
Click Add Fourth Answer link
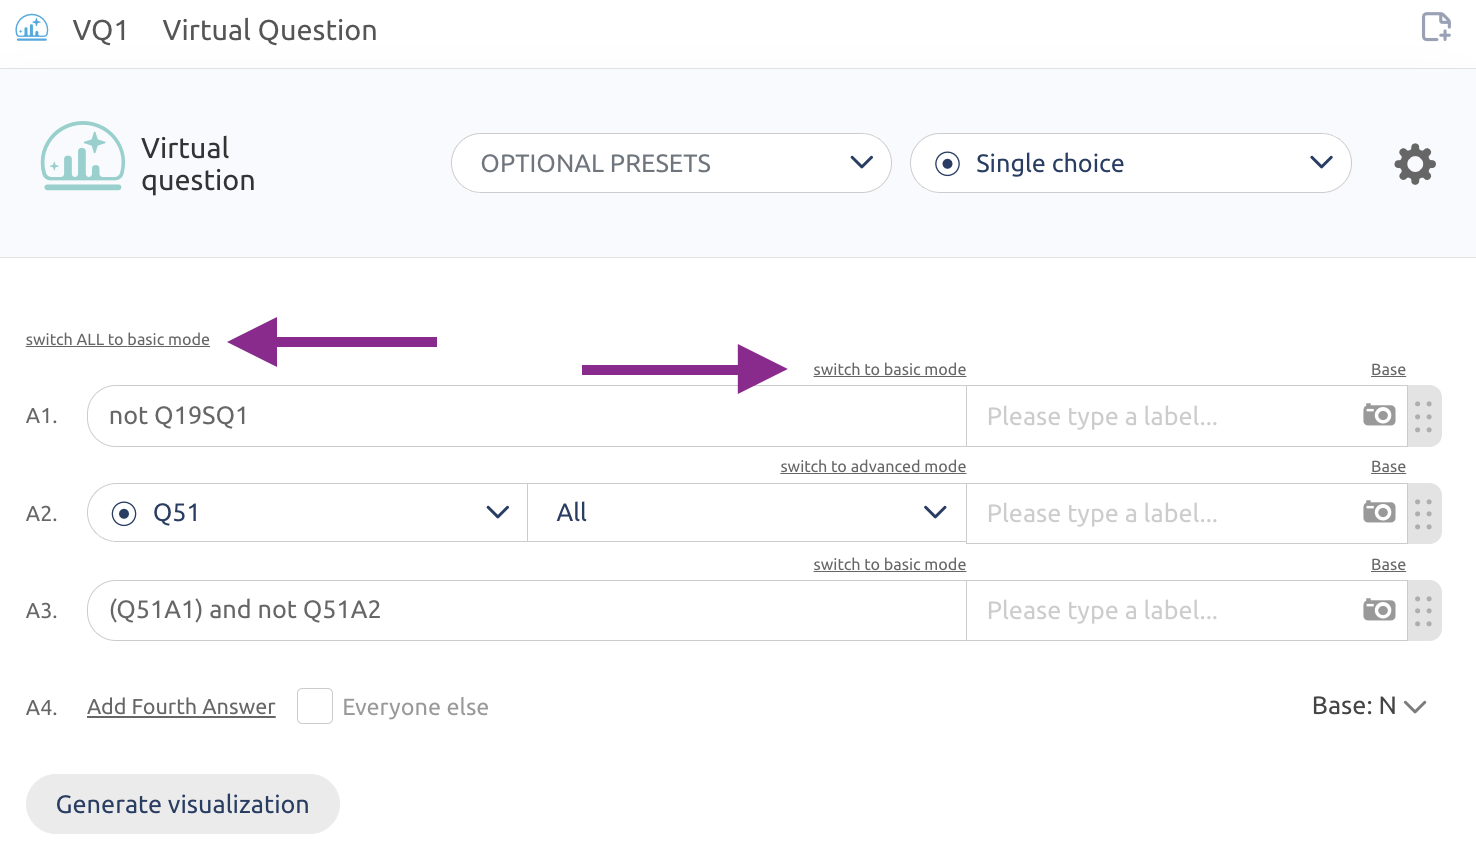coord(181,707)
